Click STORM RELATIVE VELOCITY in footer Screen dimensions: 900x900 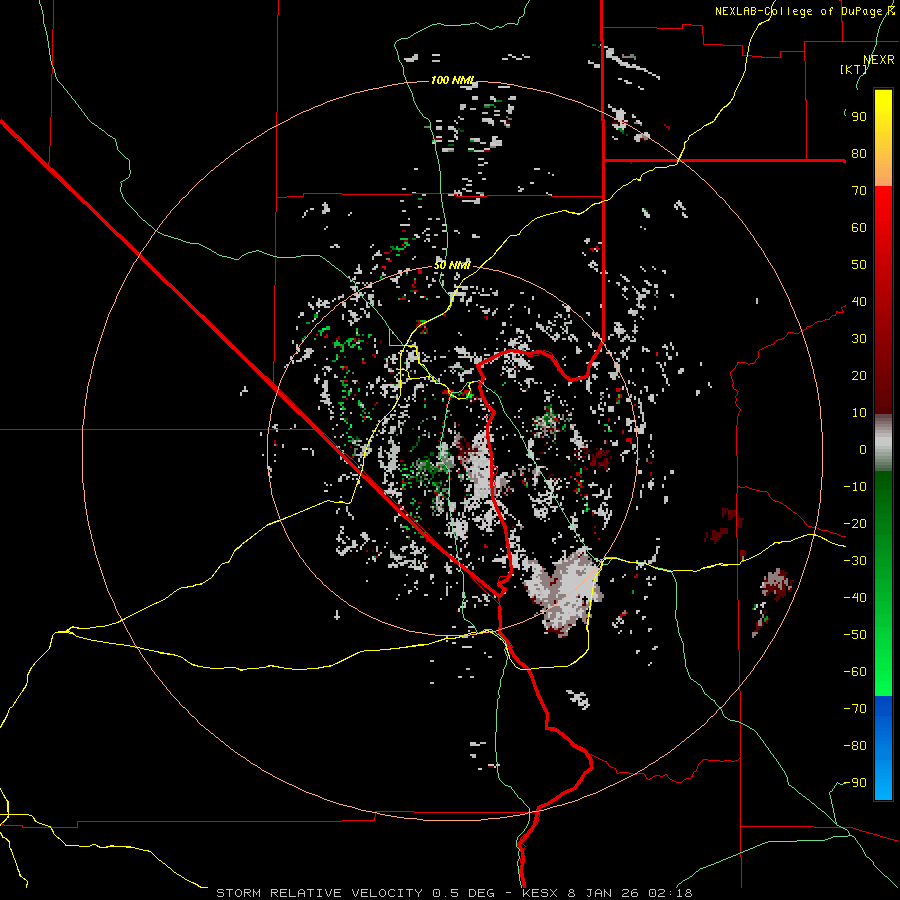[319, 893]
